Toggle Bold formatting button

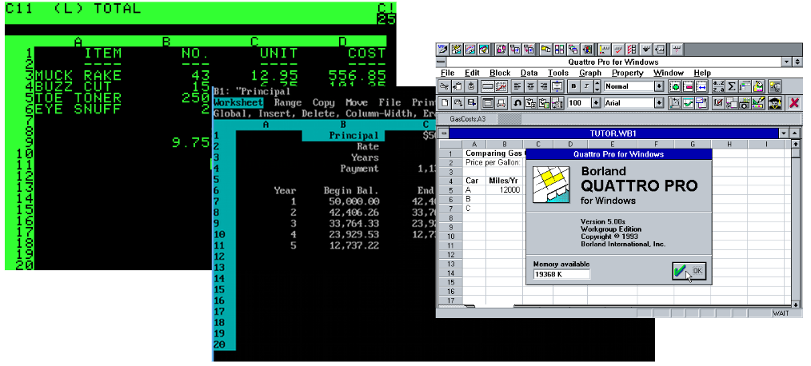coord(574,86)
